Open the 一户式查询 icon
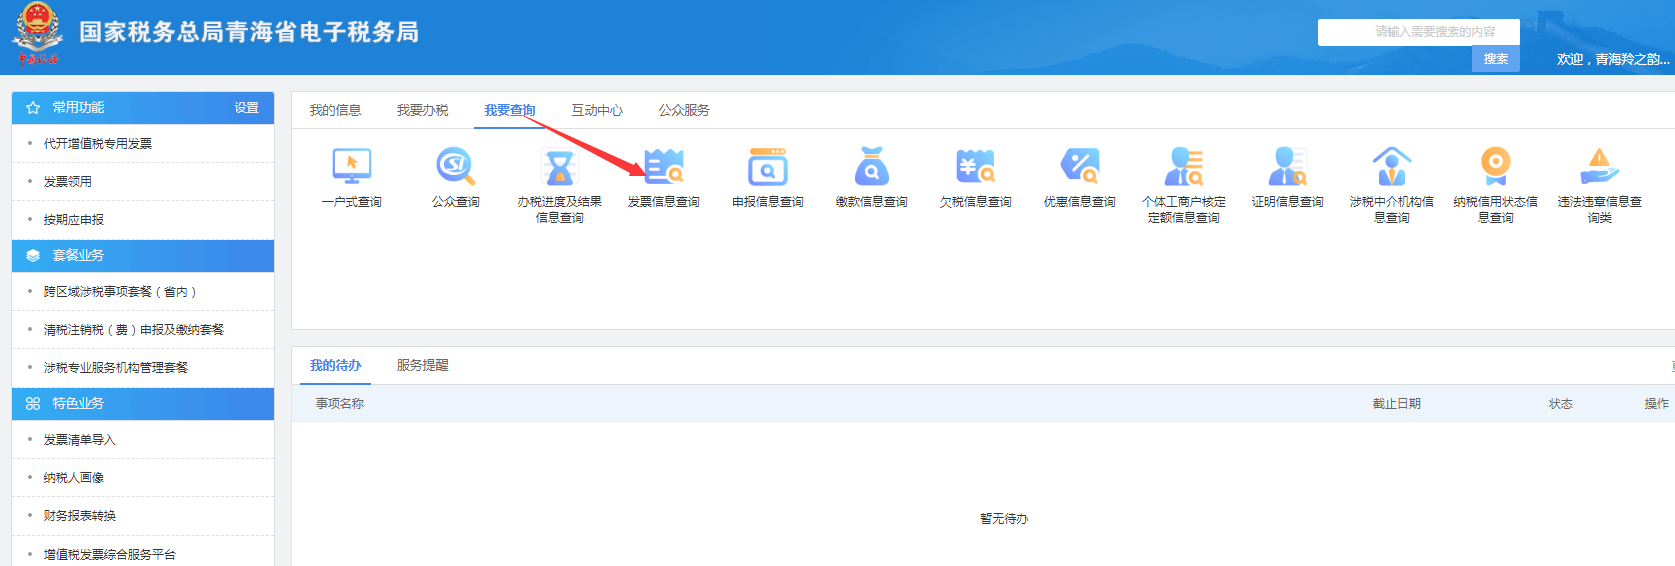This screenshot has width=1675, height=566. click(x=351, y=166)
